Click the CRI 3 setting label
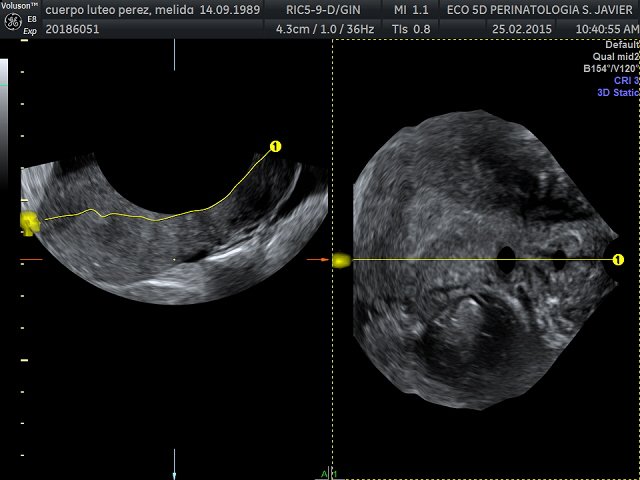The width and height of the screenshot is (640, 480). tap(626, 80)
